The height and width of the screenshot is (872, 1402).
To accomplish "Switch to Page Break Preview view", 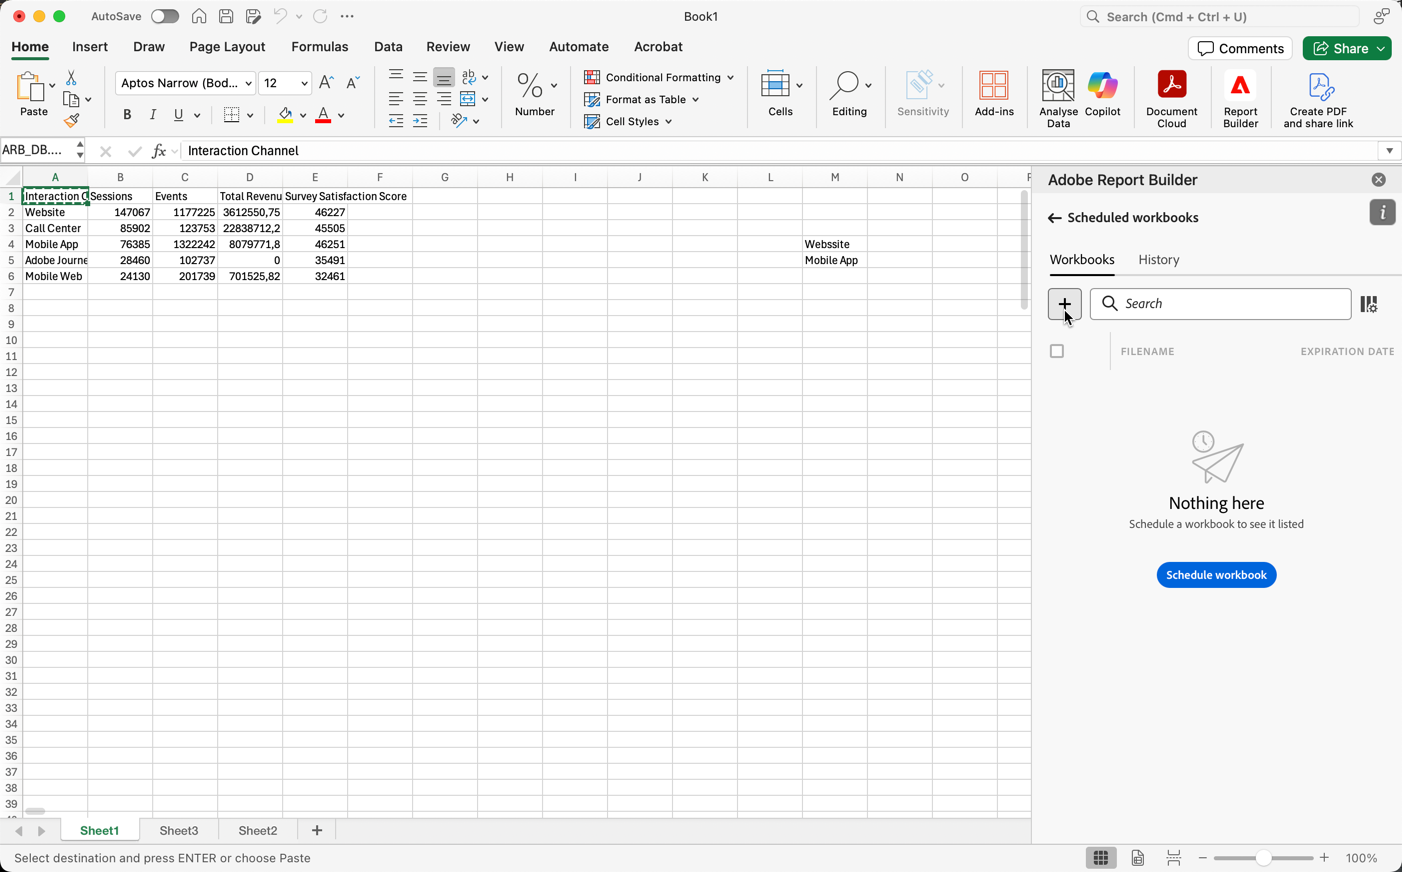I will pos(1174,858).
